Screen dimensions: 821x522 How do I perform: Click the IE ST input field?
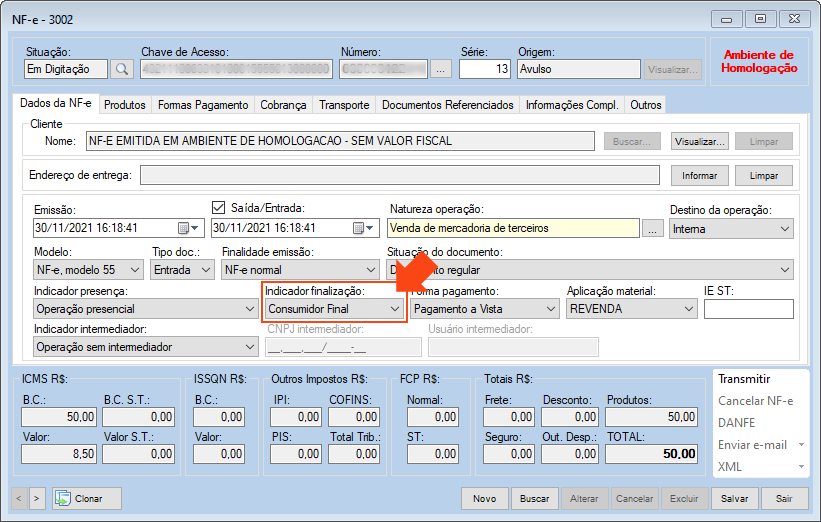(748, 310)
